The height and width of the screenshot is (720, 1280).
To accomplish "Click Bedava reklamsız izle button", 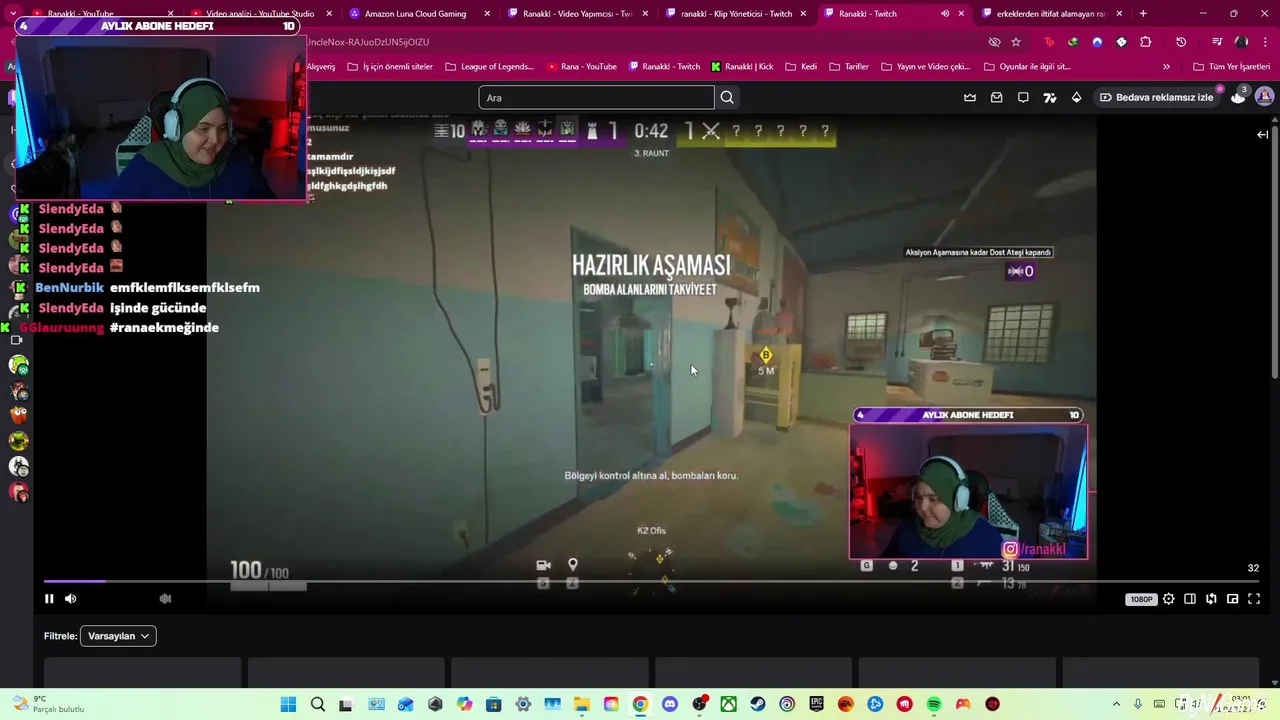I will [1156, 97].
